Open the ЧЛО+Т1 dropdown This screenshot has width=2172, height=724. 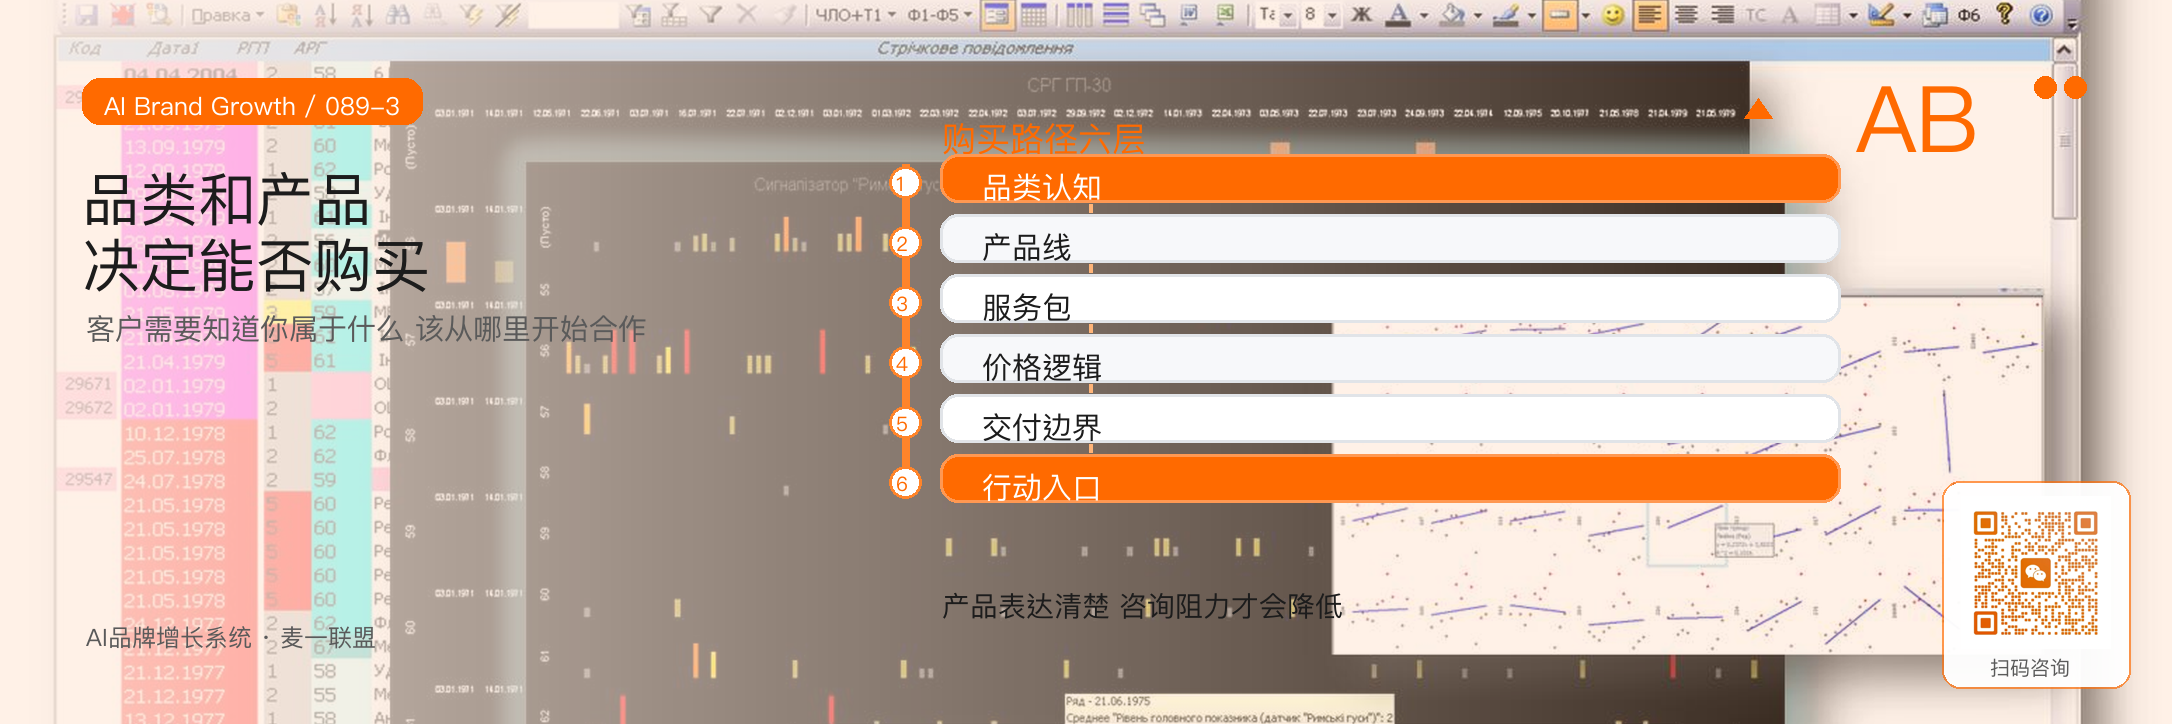click(x=855, y=15)
